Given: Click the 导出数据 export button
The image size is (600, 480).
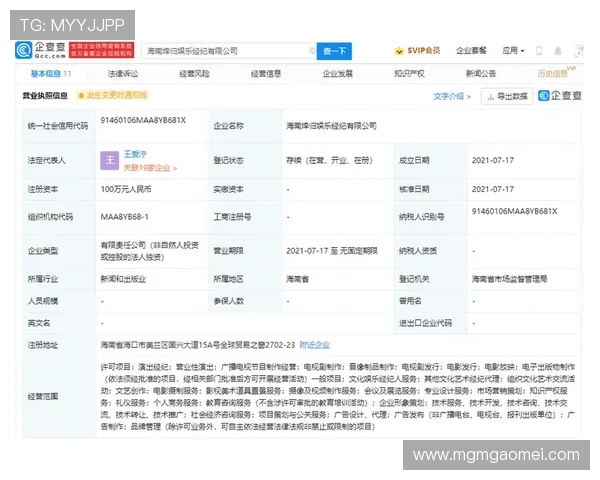Looking at the screenshot, I should point(507,96).
